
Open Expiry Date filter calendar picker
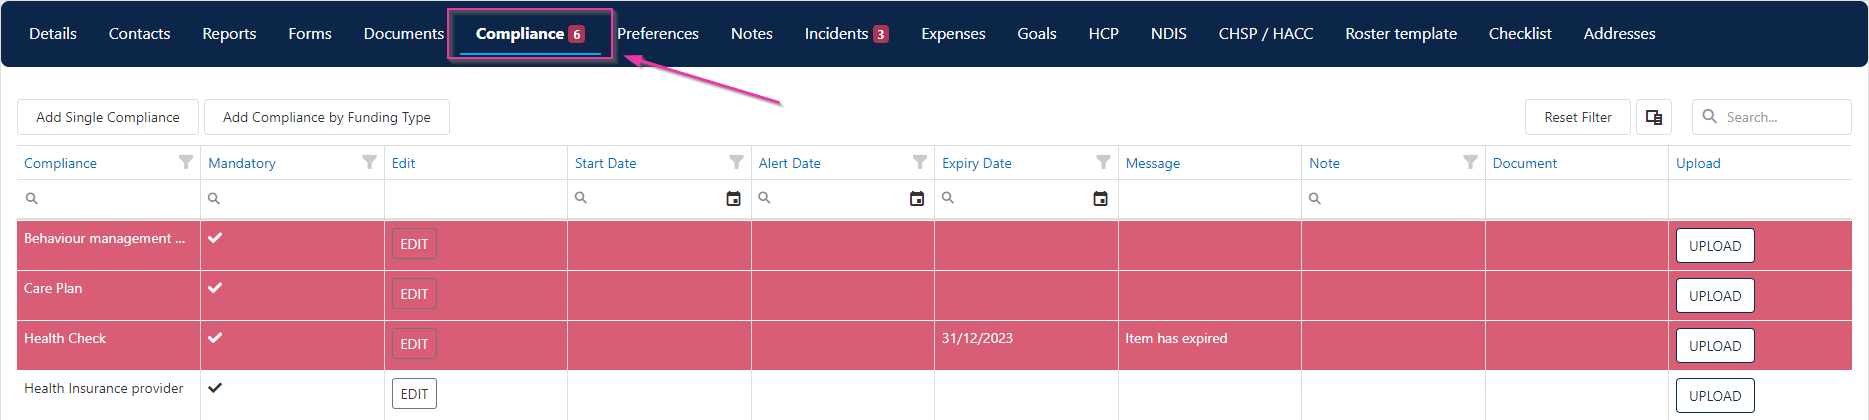click(x=1100, y=199)
